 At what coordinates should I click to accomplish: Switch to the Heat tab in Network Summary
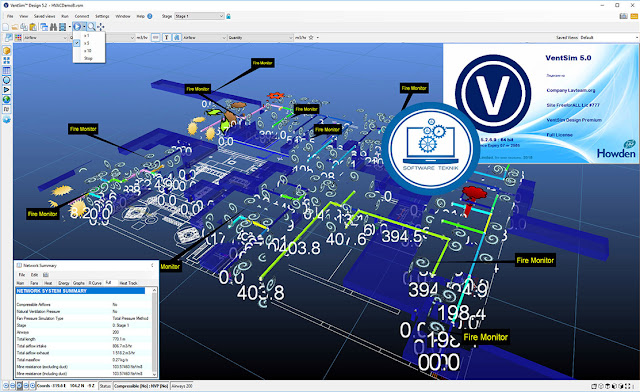point(48,283)
